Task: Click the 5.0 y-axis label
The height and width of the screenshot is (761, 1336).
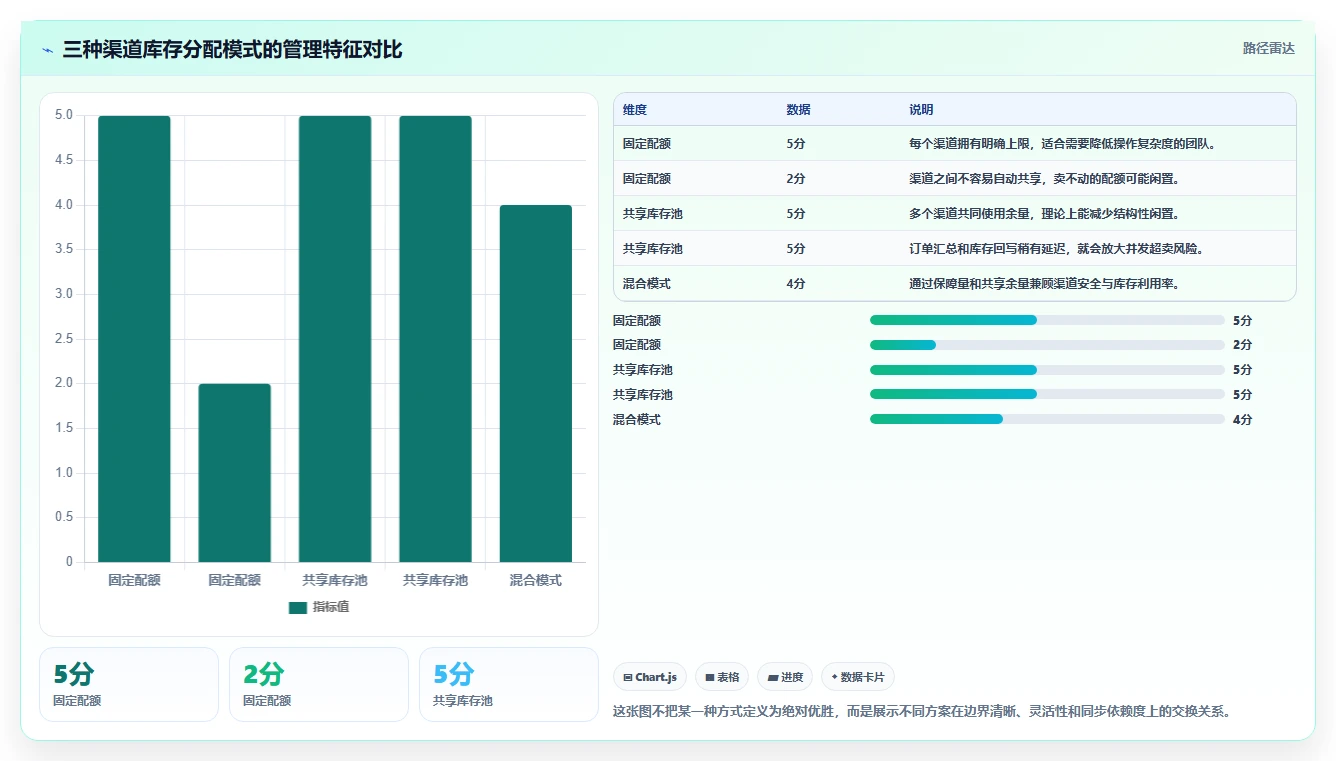Action: pyautogui.click(x=64, y=115)
